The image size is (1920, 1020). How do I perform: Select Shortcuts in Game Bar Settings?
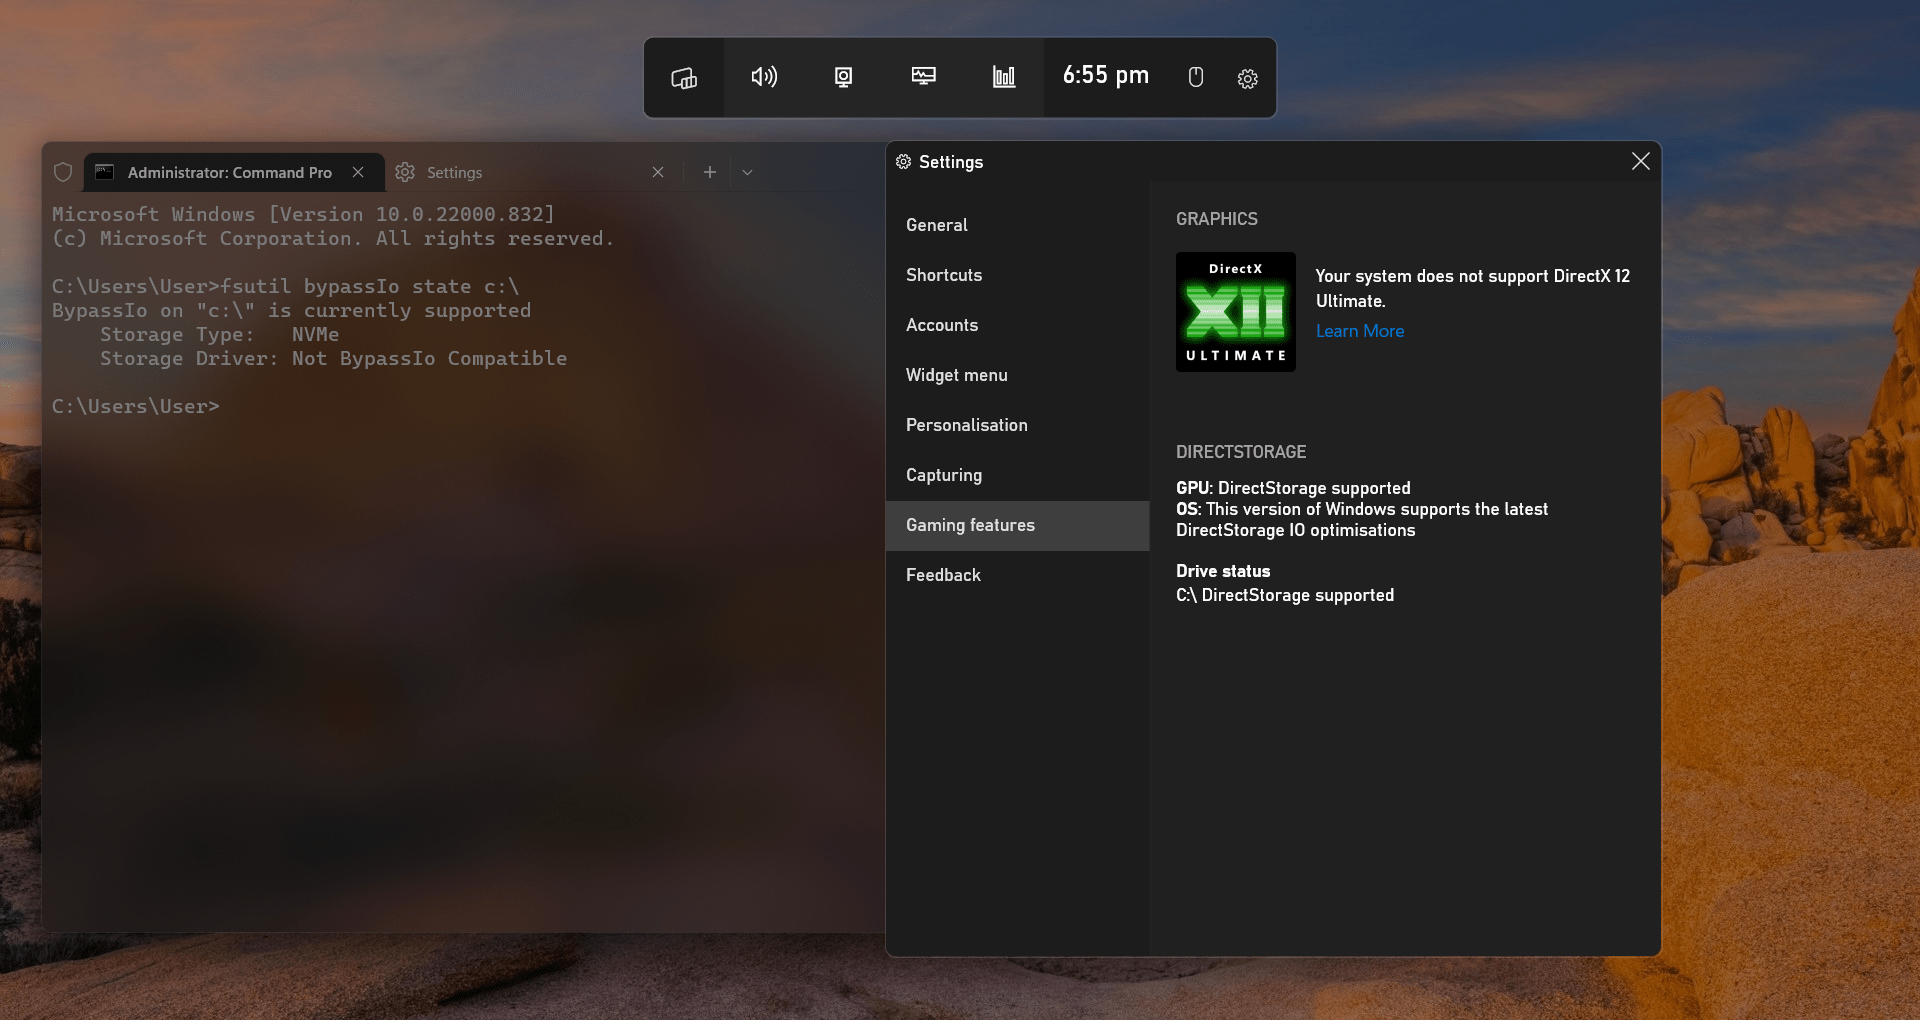1018,275
